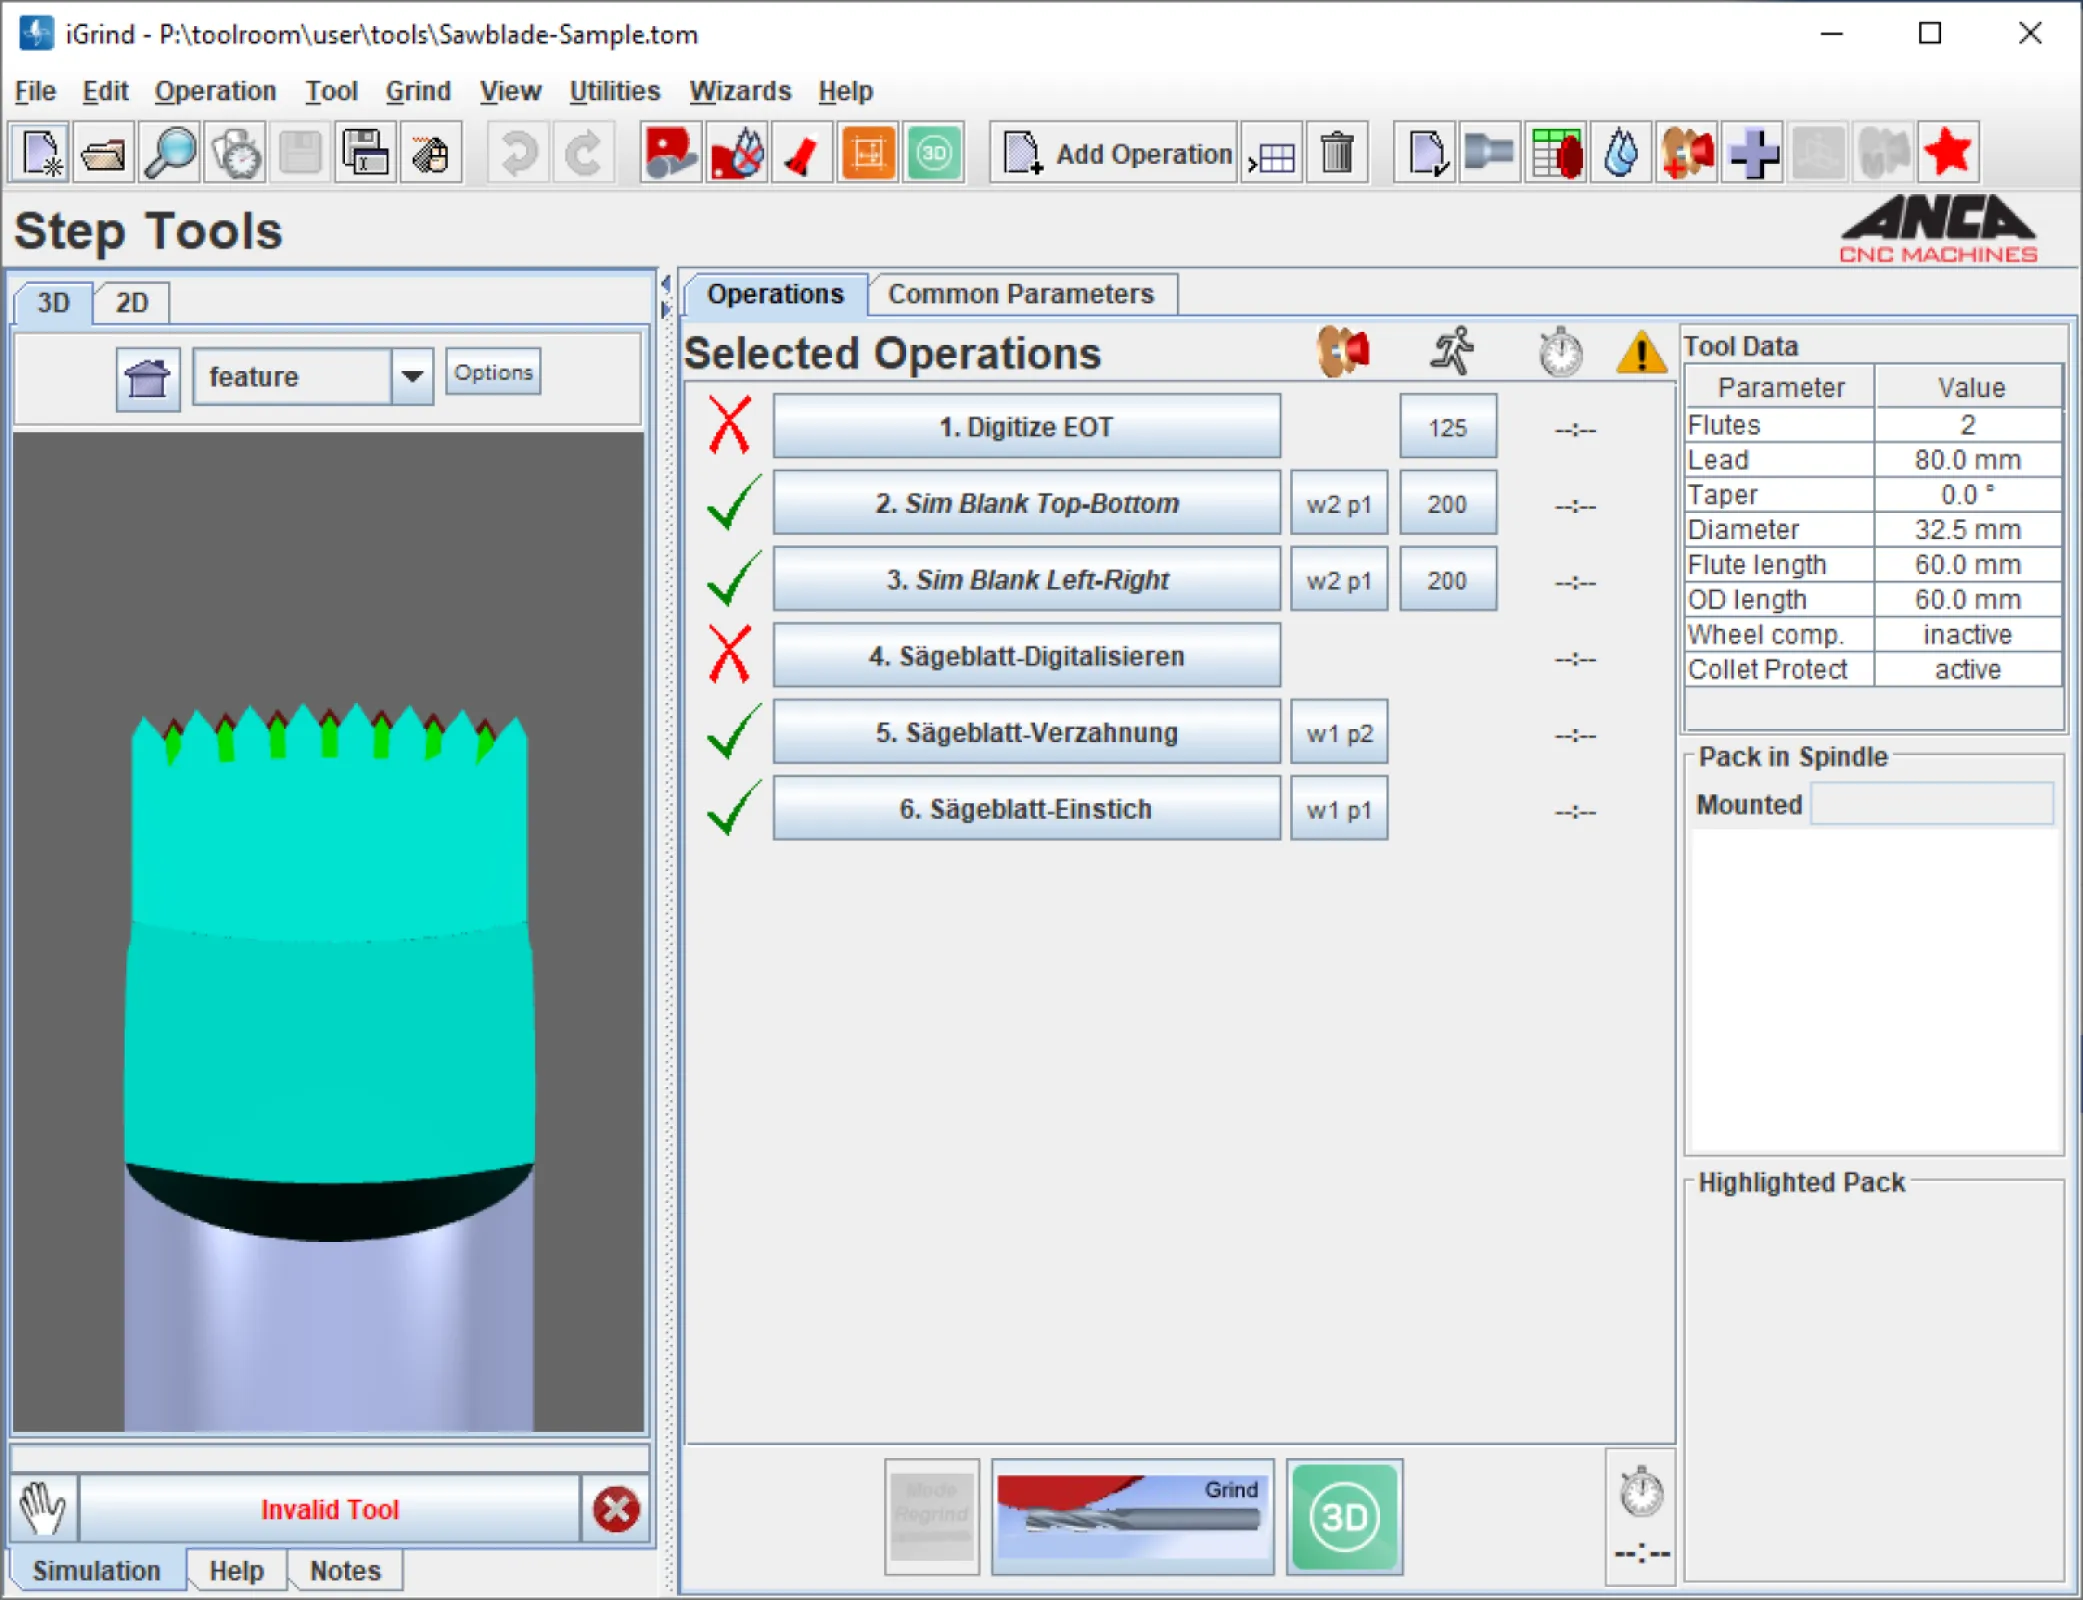
Task: Open the feature dropdown arrow
Action: pos(412,376)
